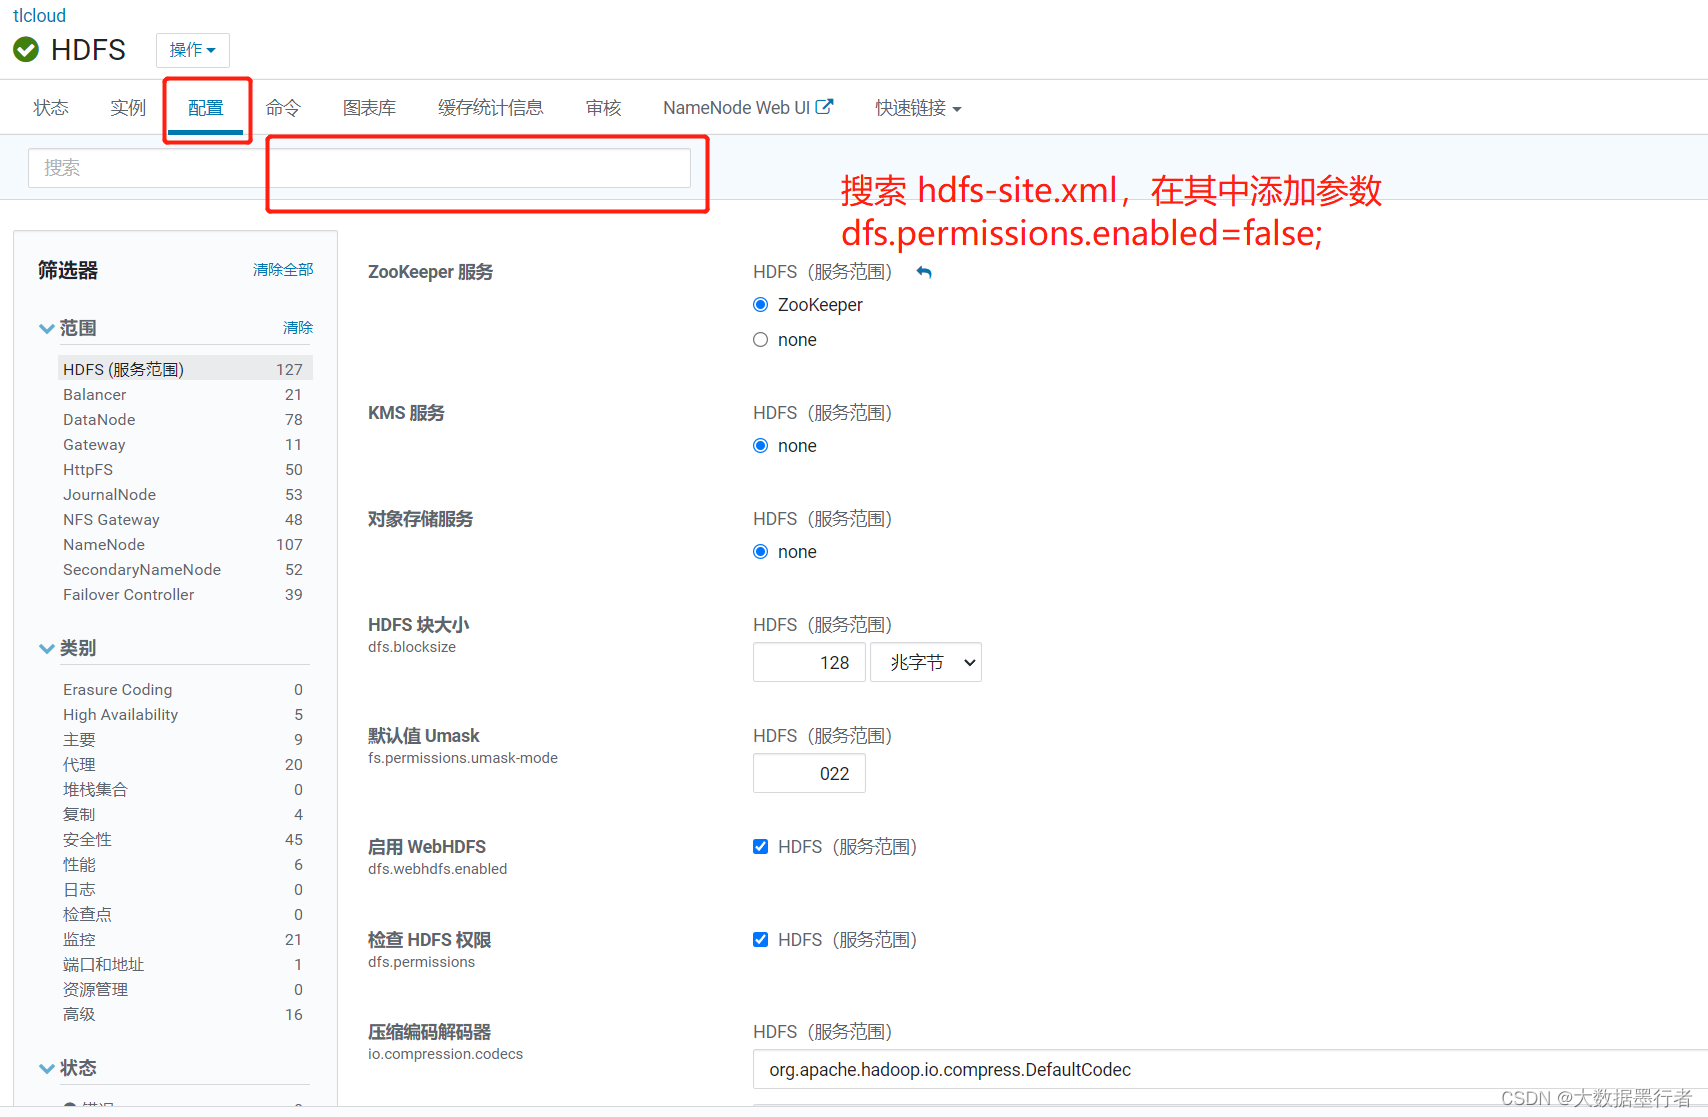Open NameNode Web UI via external link icon
The width and height of the screenshot is (1708, 1117).
(x=824, y=105)
